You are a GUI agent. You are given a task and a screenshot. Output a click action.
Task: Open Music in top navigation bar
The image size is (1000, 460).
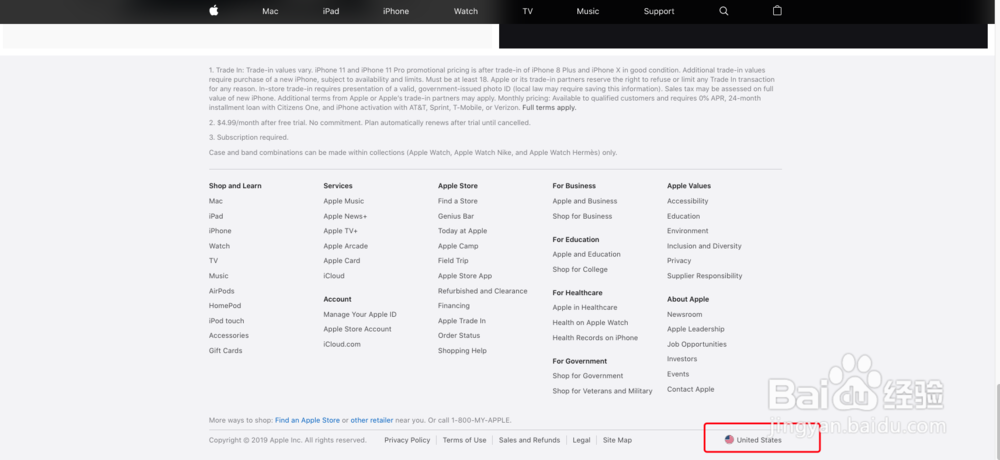588,11
